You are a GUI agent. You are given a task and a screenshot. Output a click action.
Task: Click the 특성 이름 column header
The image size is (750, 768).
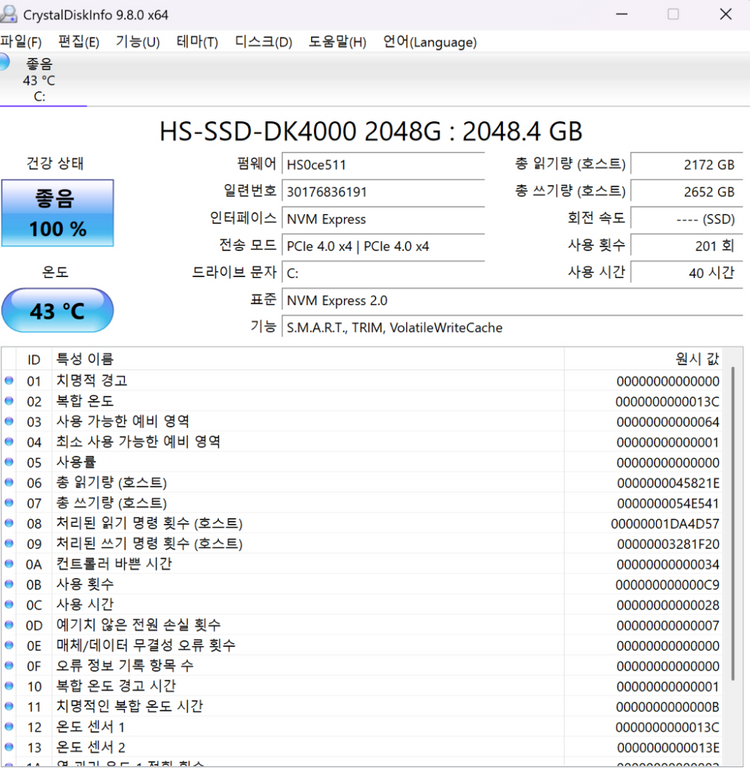(x=308, y=359)
